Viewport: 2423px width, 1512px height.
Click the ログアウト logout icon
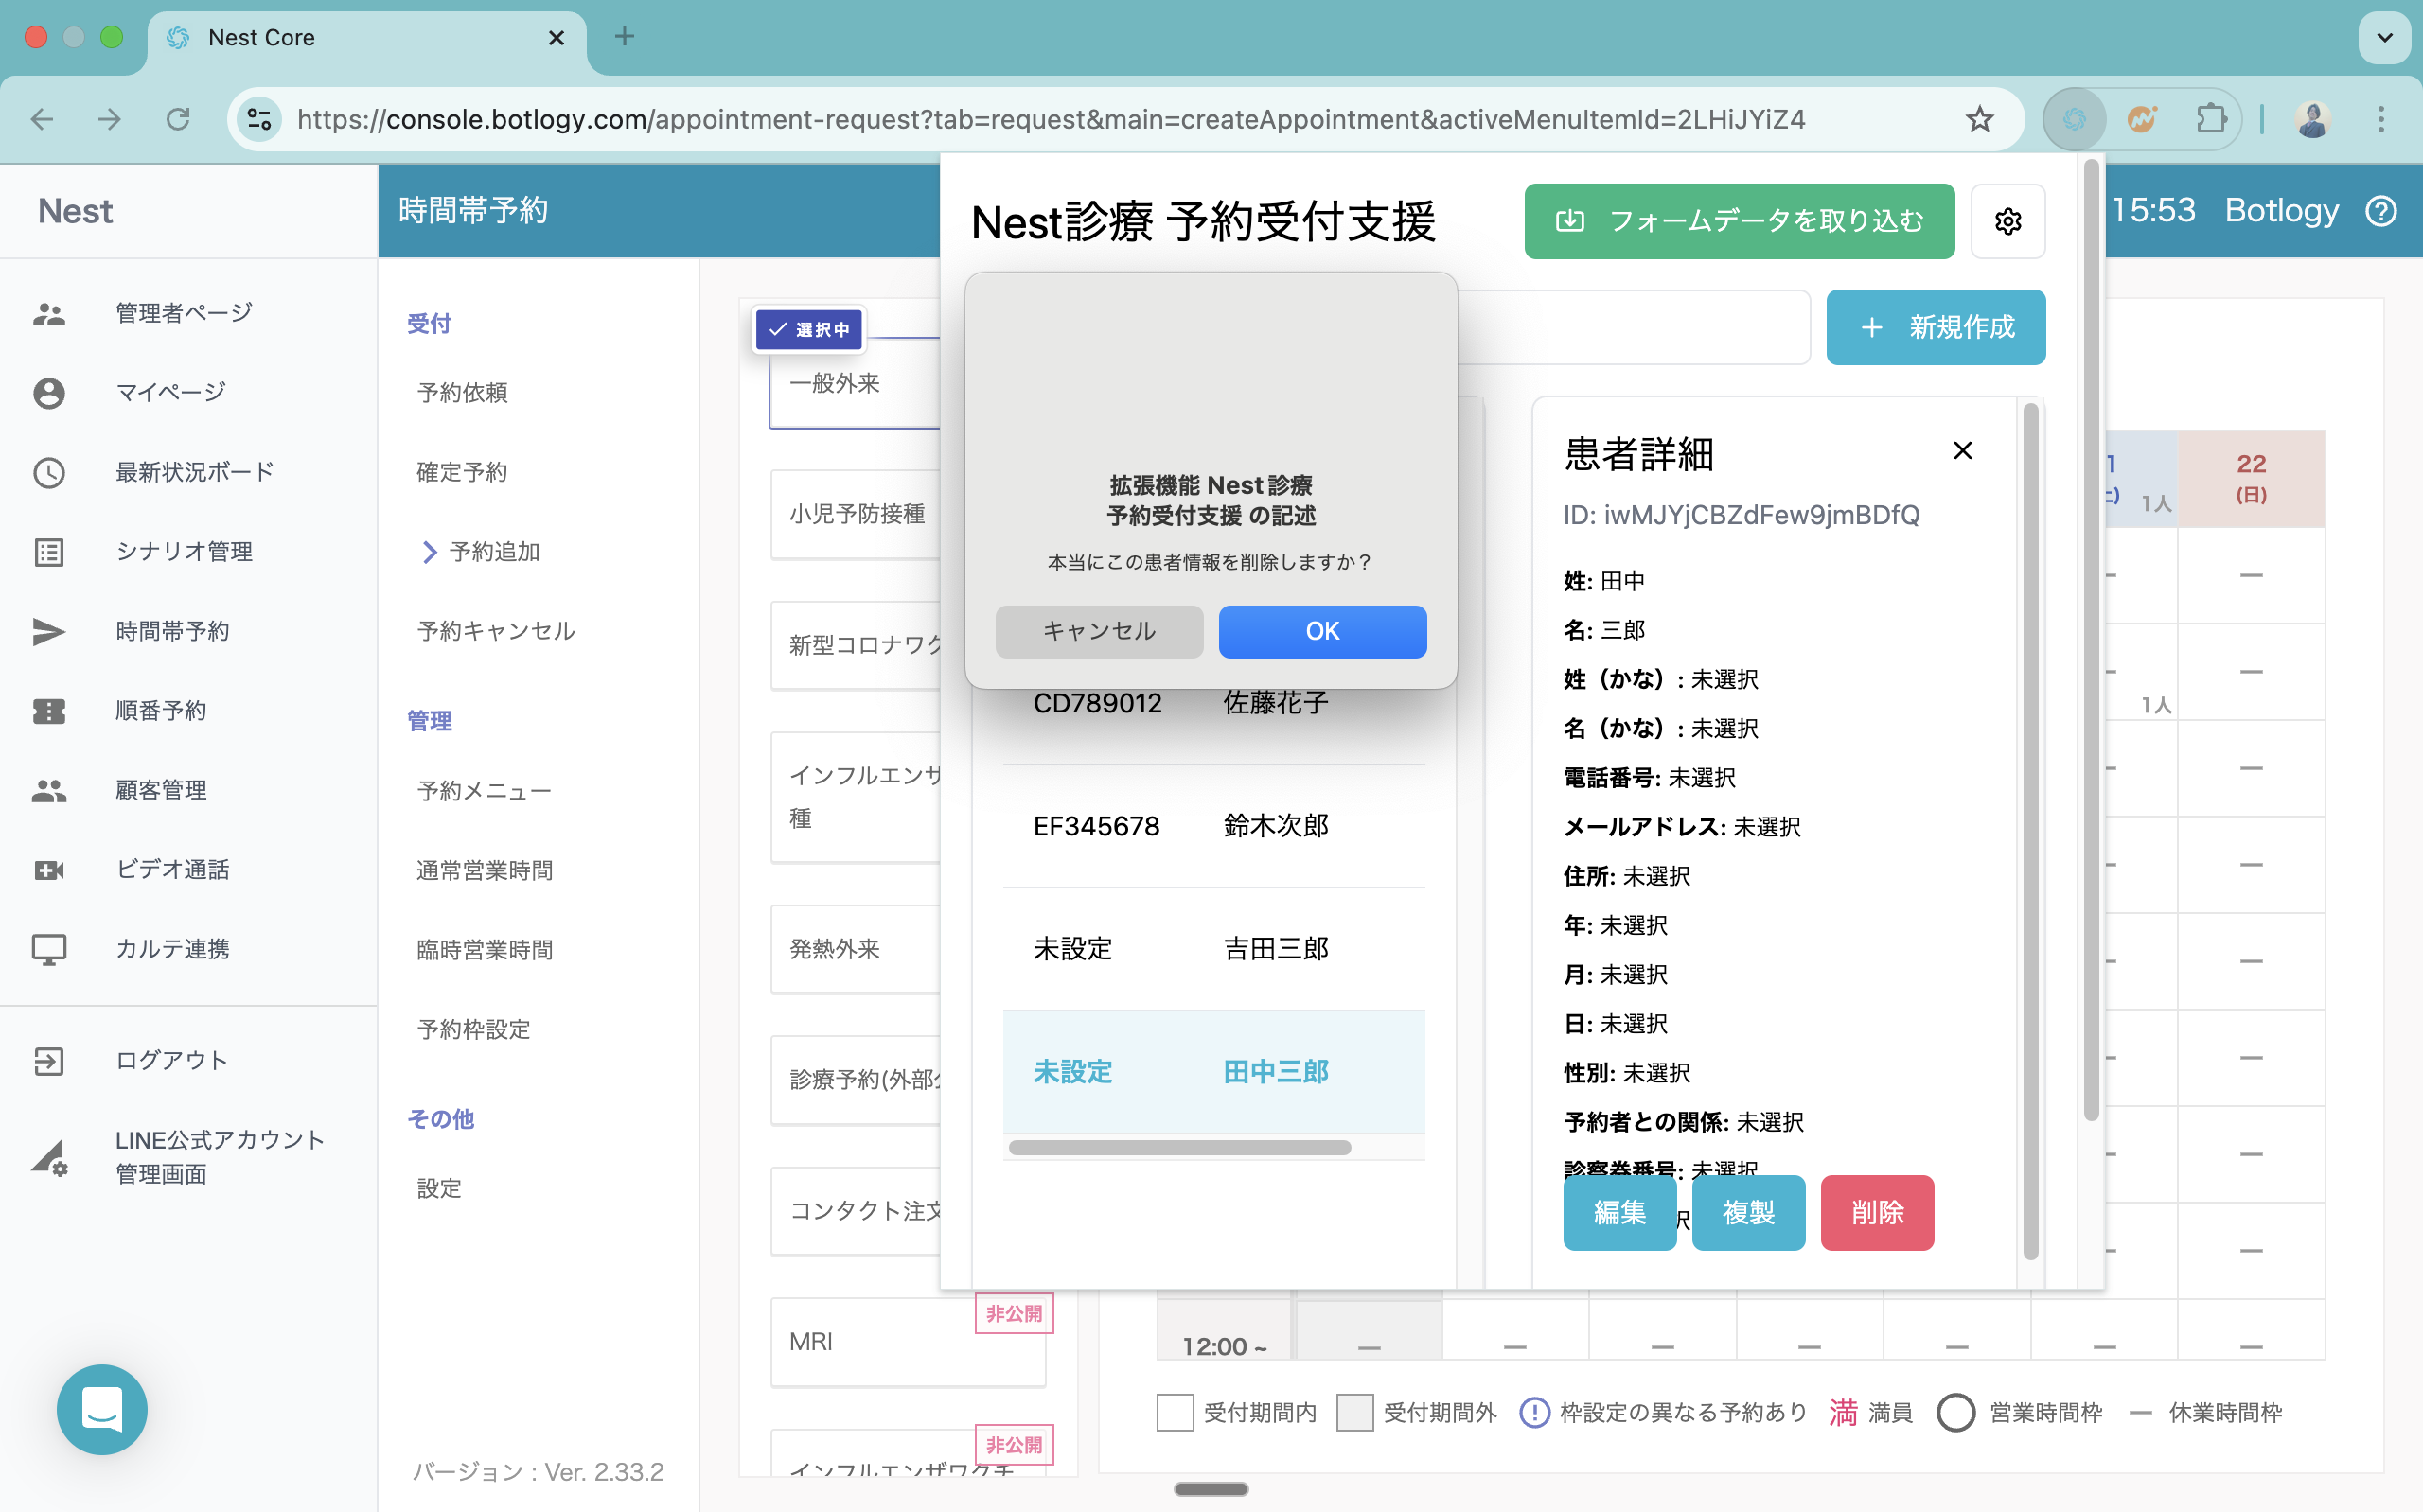coord(49,1060)
